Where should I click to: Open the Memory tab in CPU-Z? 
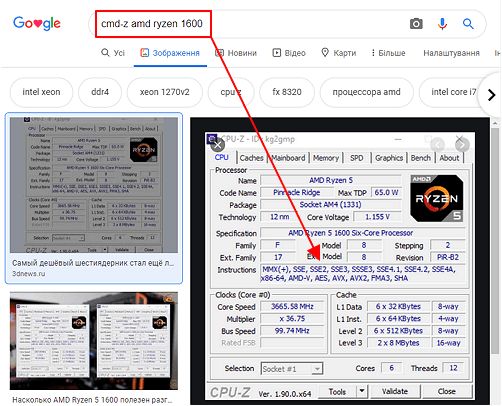point(326,158)
